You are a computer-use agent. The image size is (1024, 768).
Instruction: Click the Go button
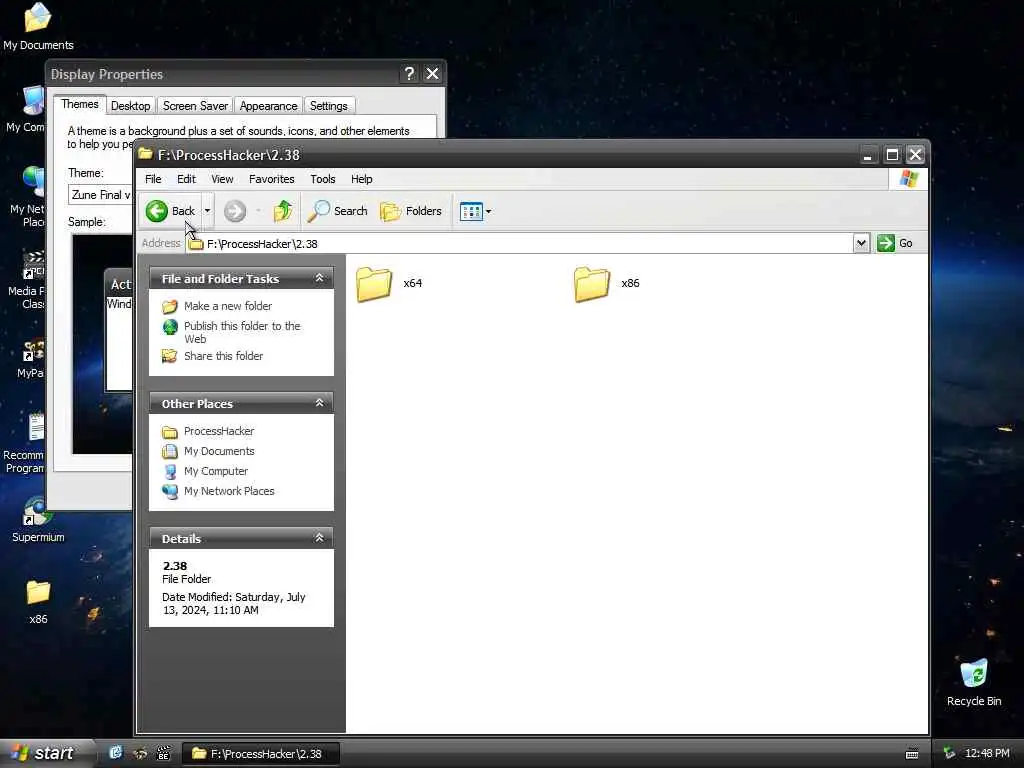[x=895, y=243]
